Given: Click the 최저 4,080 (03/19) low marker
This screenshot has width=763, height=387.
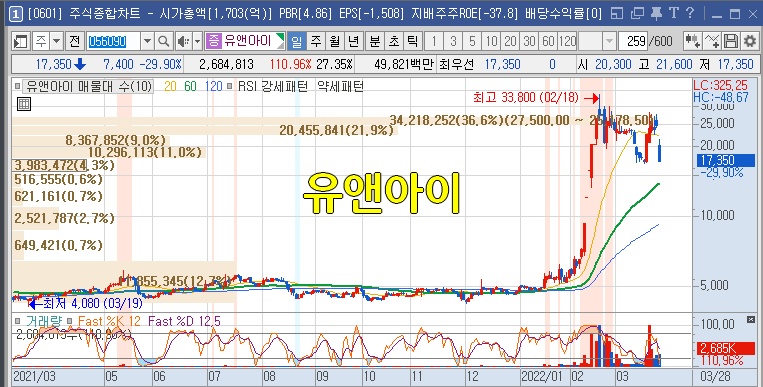Looking at the screenshot, I should click(x=92, y=304).
